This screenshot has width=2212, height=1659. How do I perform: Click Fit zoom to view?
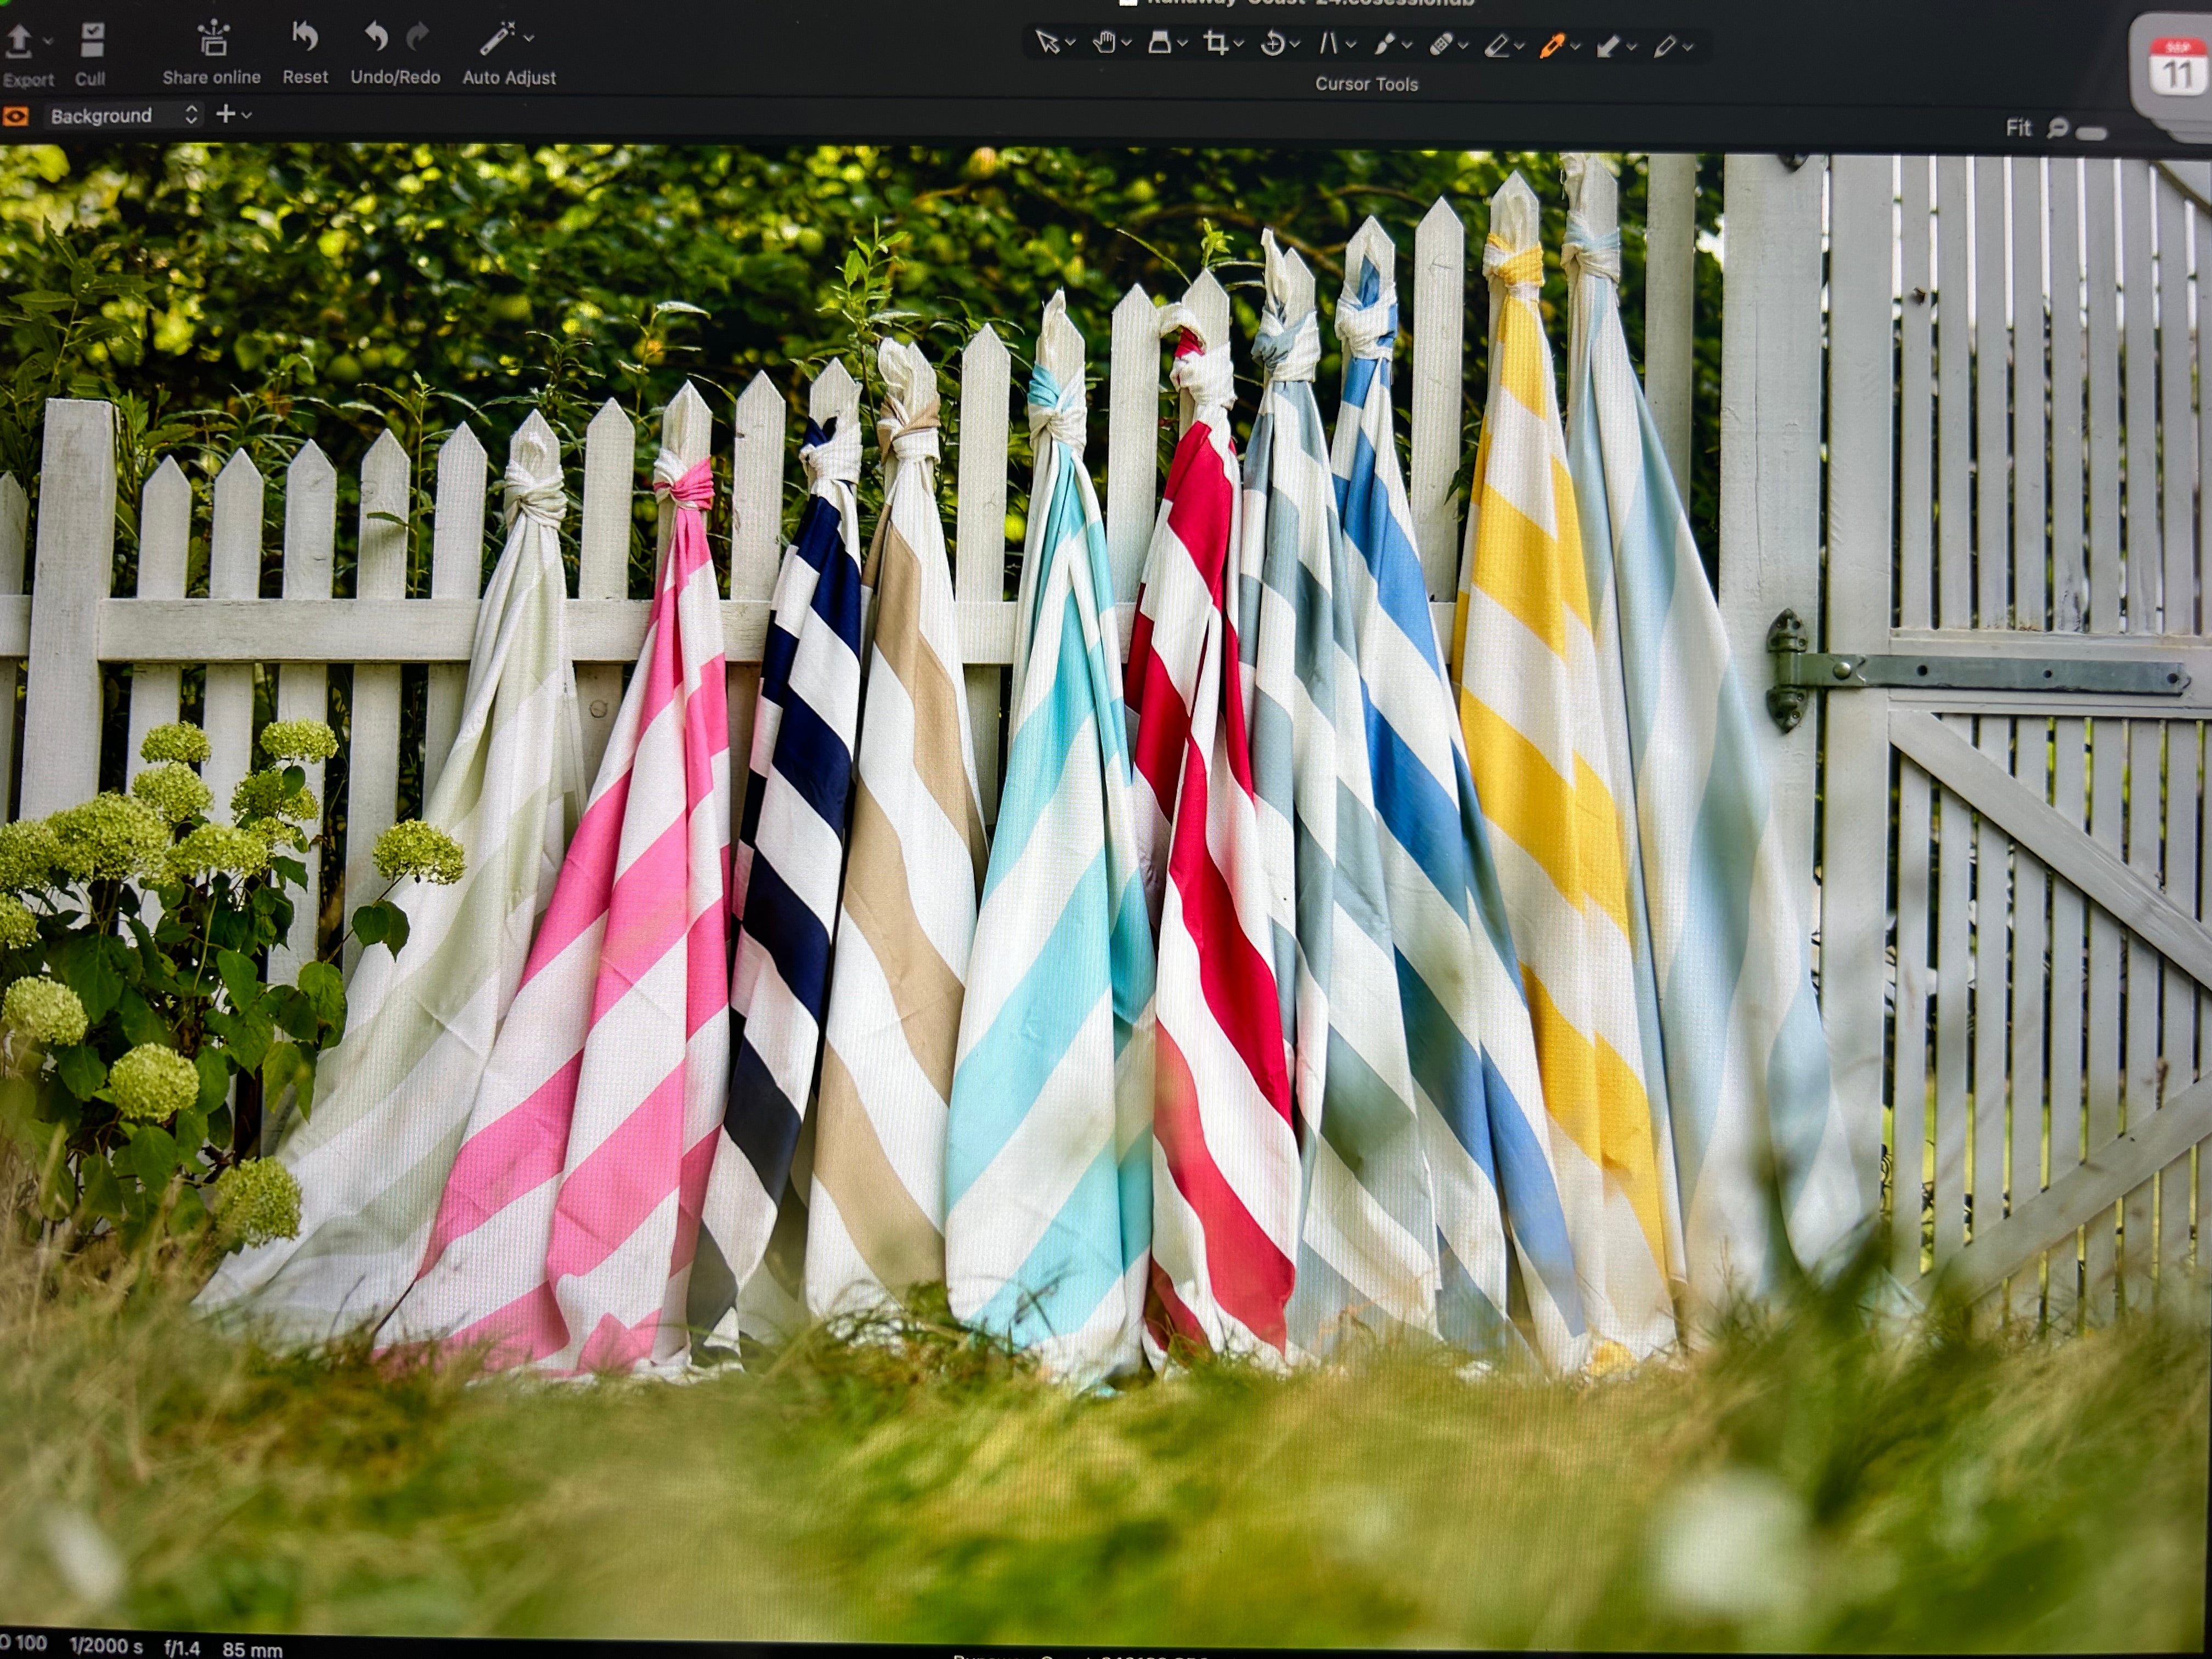tap(2018, 128)
